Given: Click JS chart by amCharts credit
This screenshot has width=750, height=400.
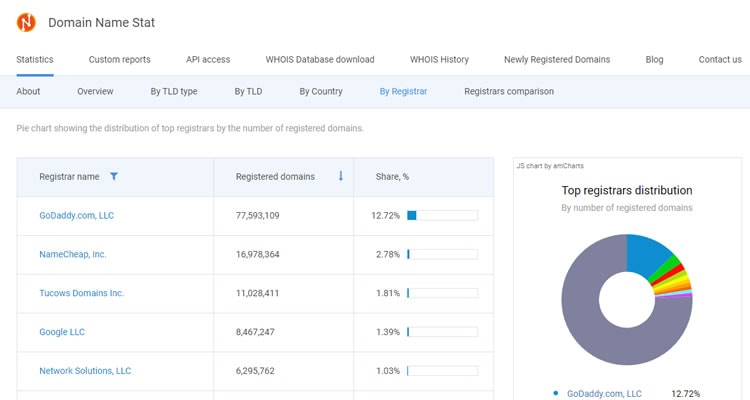Looking at the screenshot, I should click(x=550, y=166).
